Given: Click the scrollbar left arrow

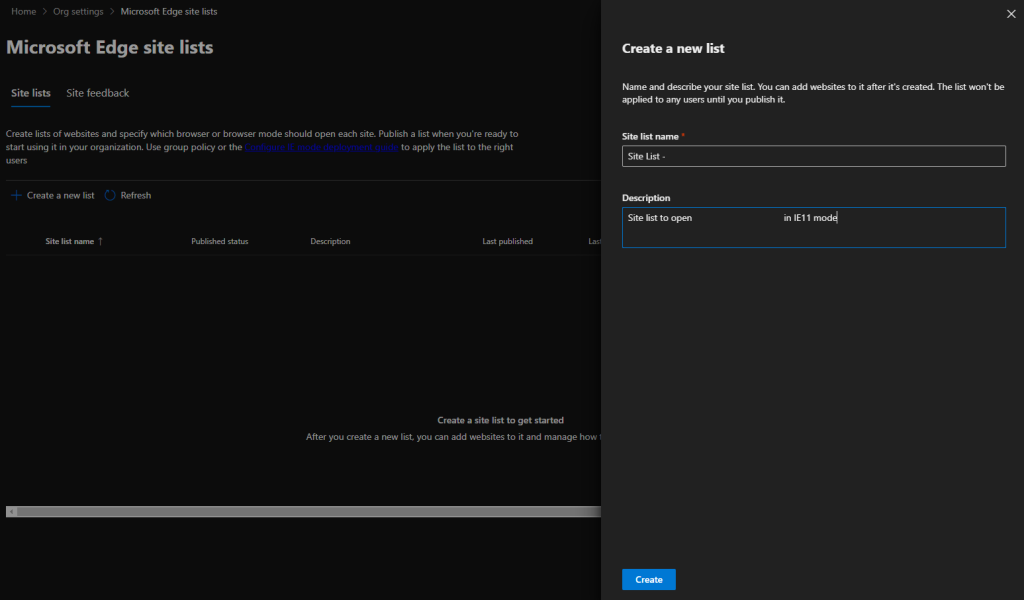Looking at the screenshot, I should pos(11,512).
